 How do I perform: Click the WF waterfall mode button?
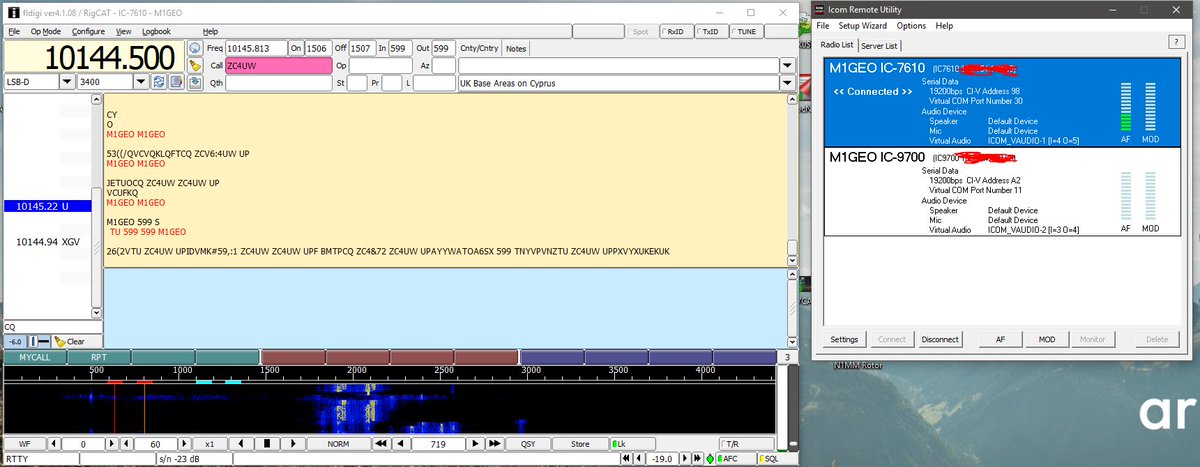(24, 443)
